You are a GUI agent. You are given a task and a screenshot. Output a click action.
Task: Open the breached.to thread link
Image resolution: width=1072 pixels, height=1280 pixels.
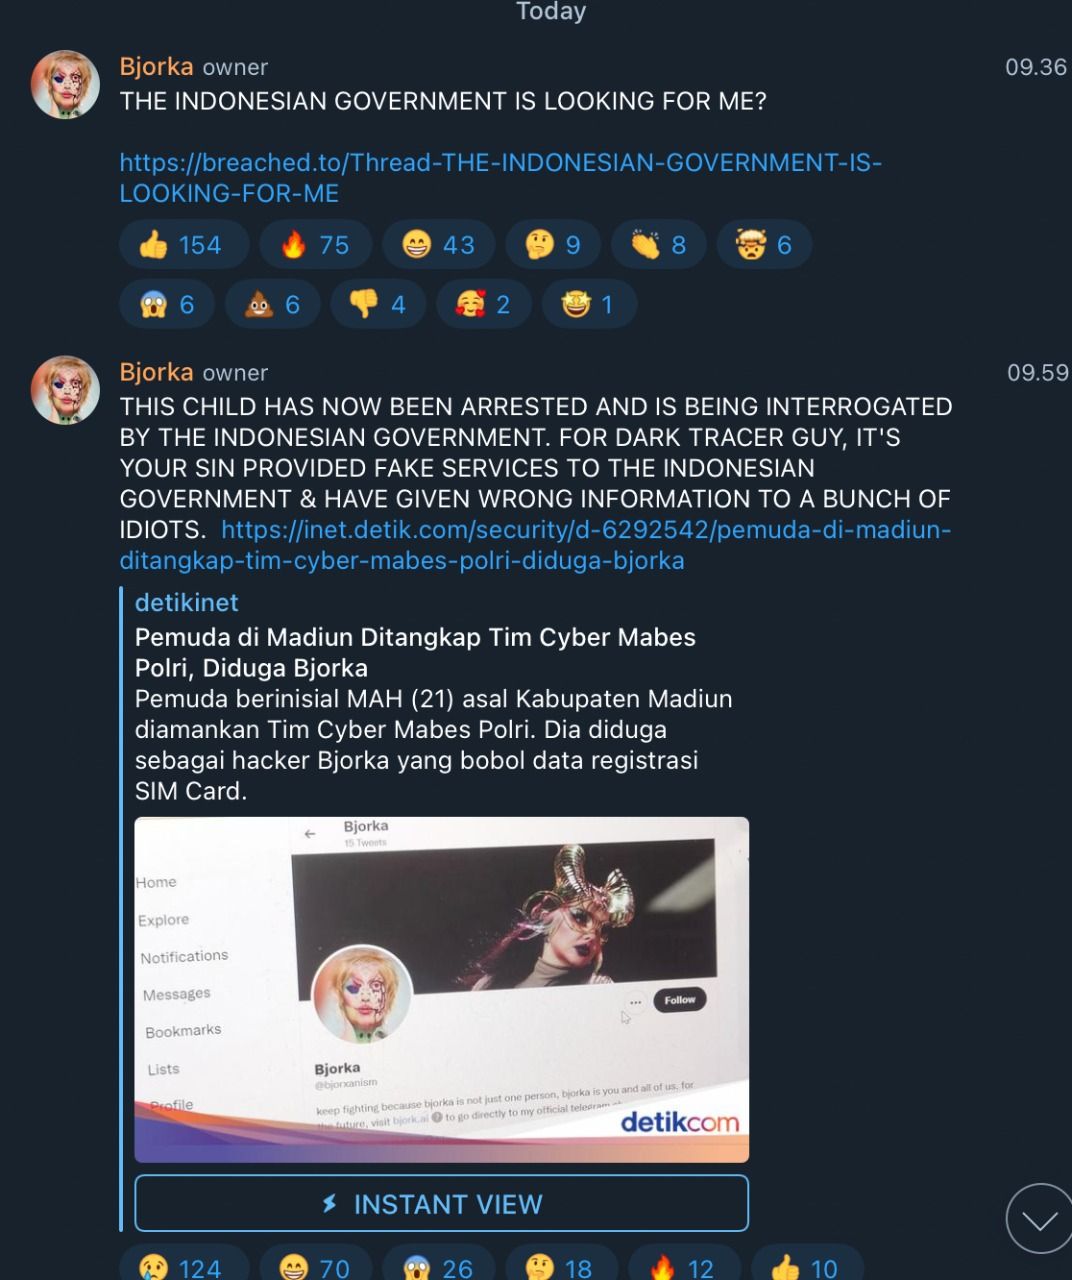point(500,177)
